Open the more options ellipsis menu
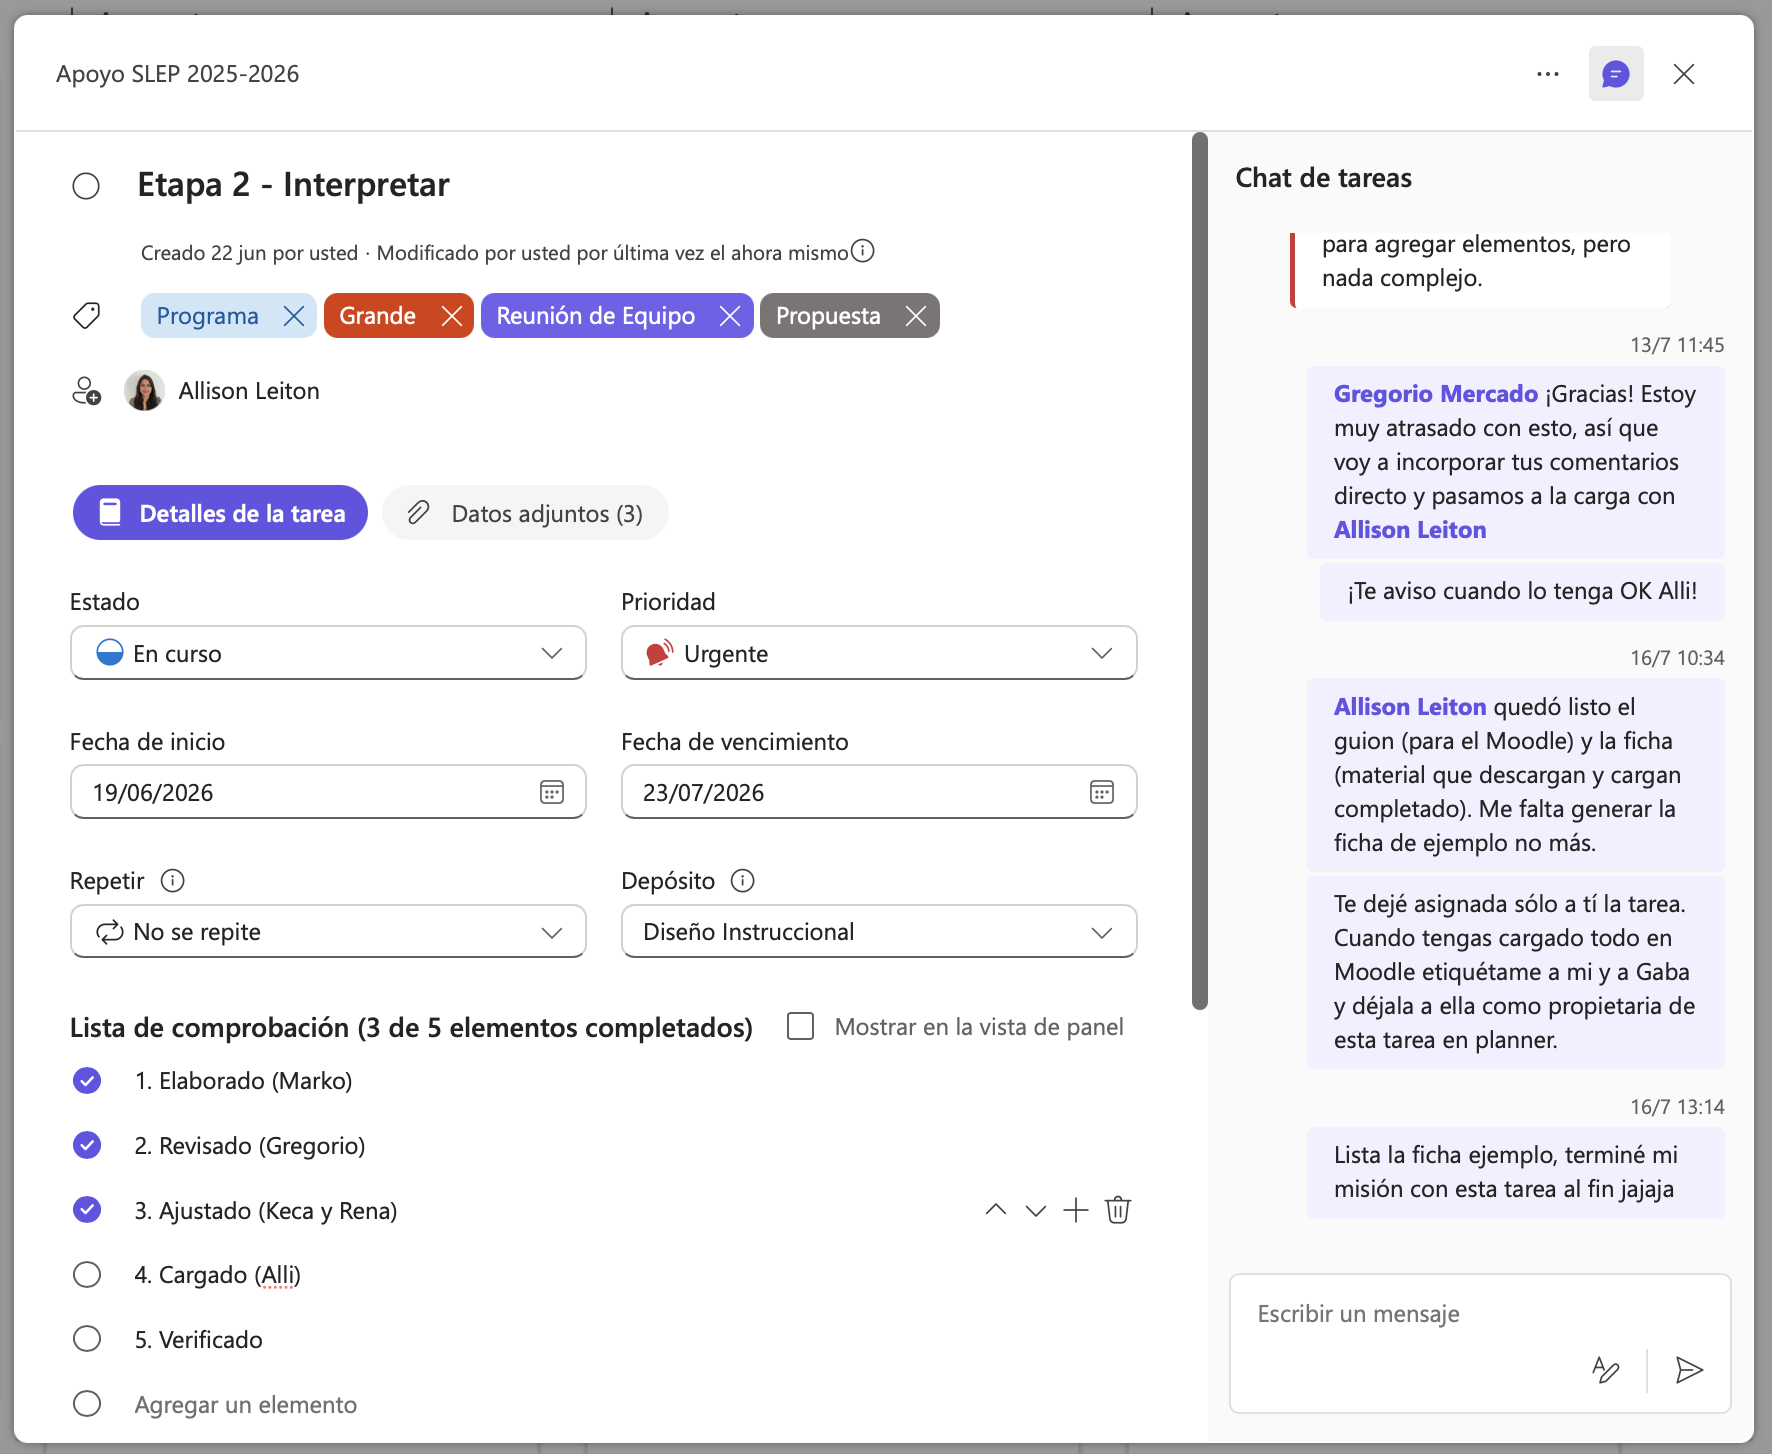This screenshot has height=1454, width=1772. [1548, 74]
